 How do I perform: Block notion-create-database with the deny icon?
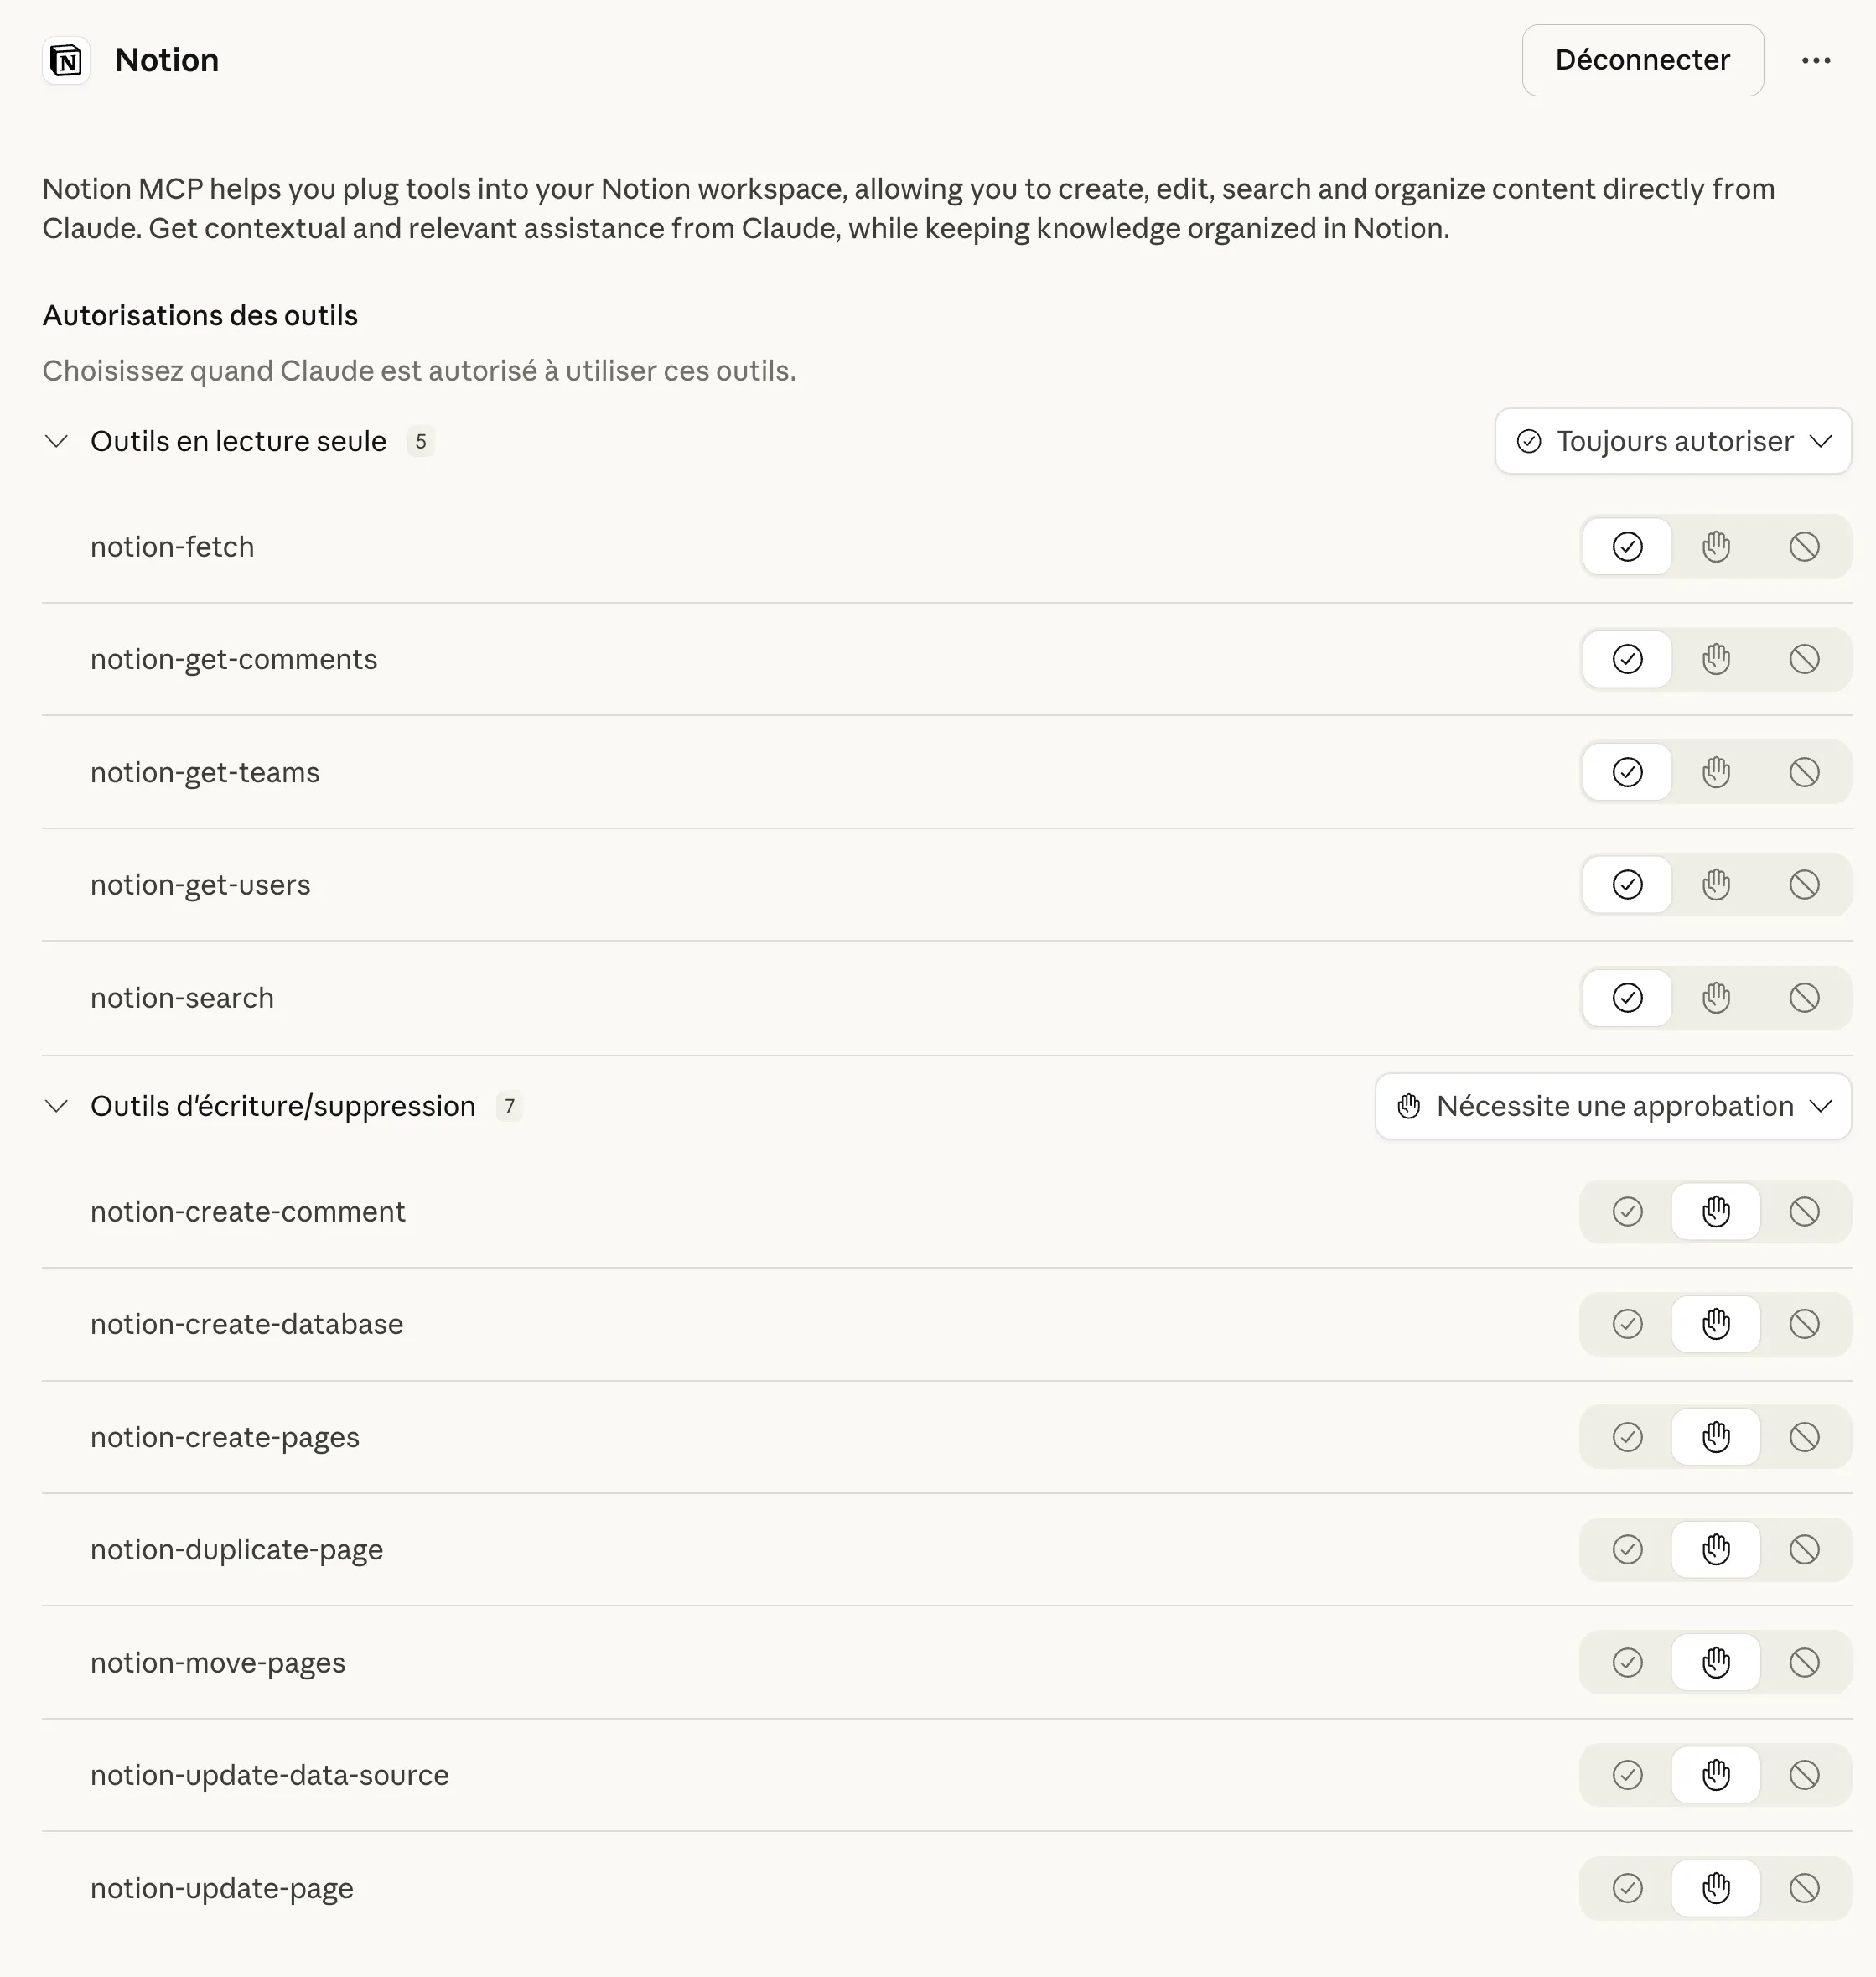point(1805,1324)
